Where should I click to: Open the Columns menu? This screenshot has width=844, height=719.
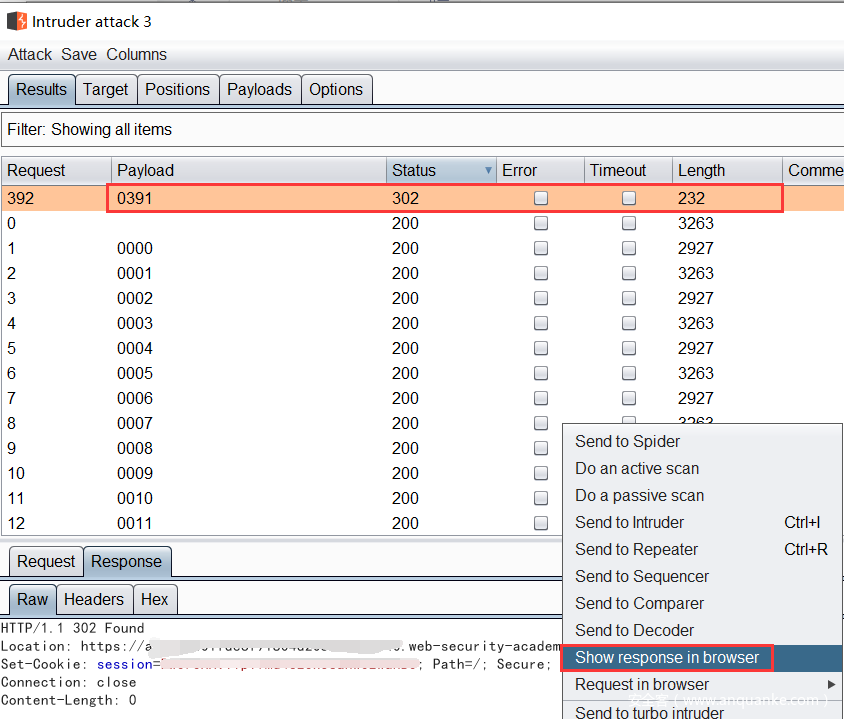click(136, 55)
